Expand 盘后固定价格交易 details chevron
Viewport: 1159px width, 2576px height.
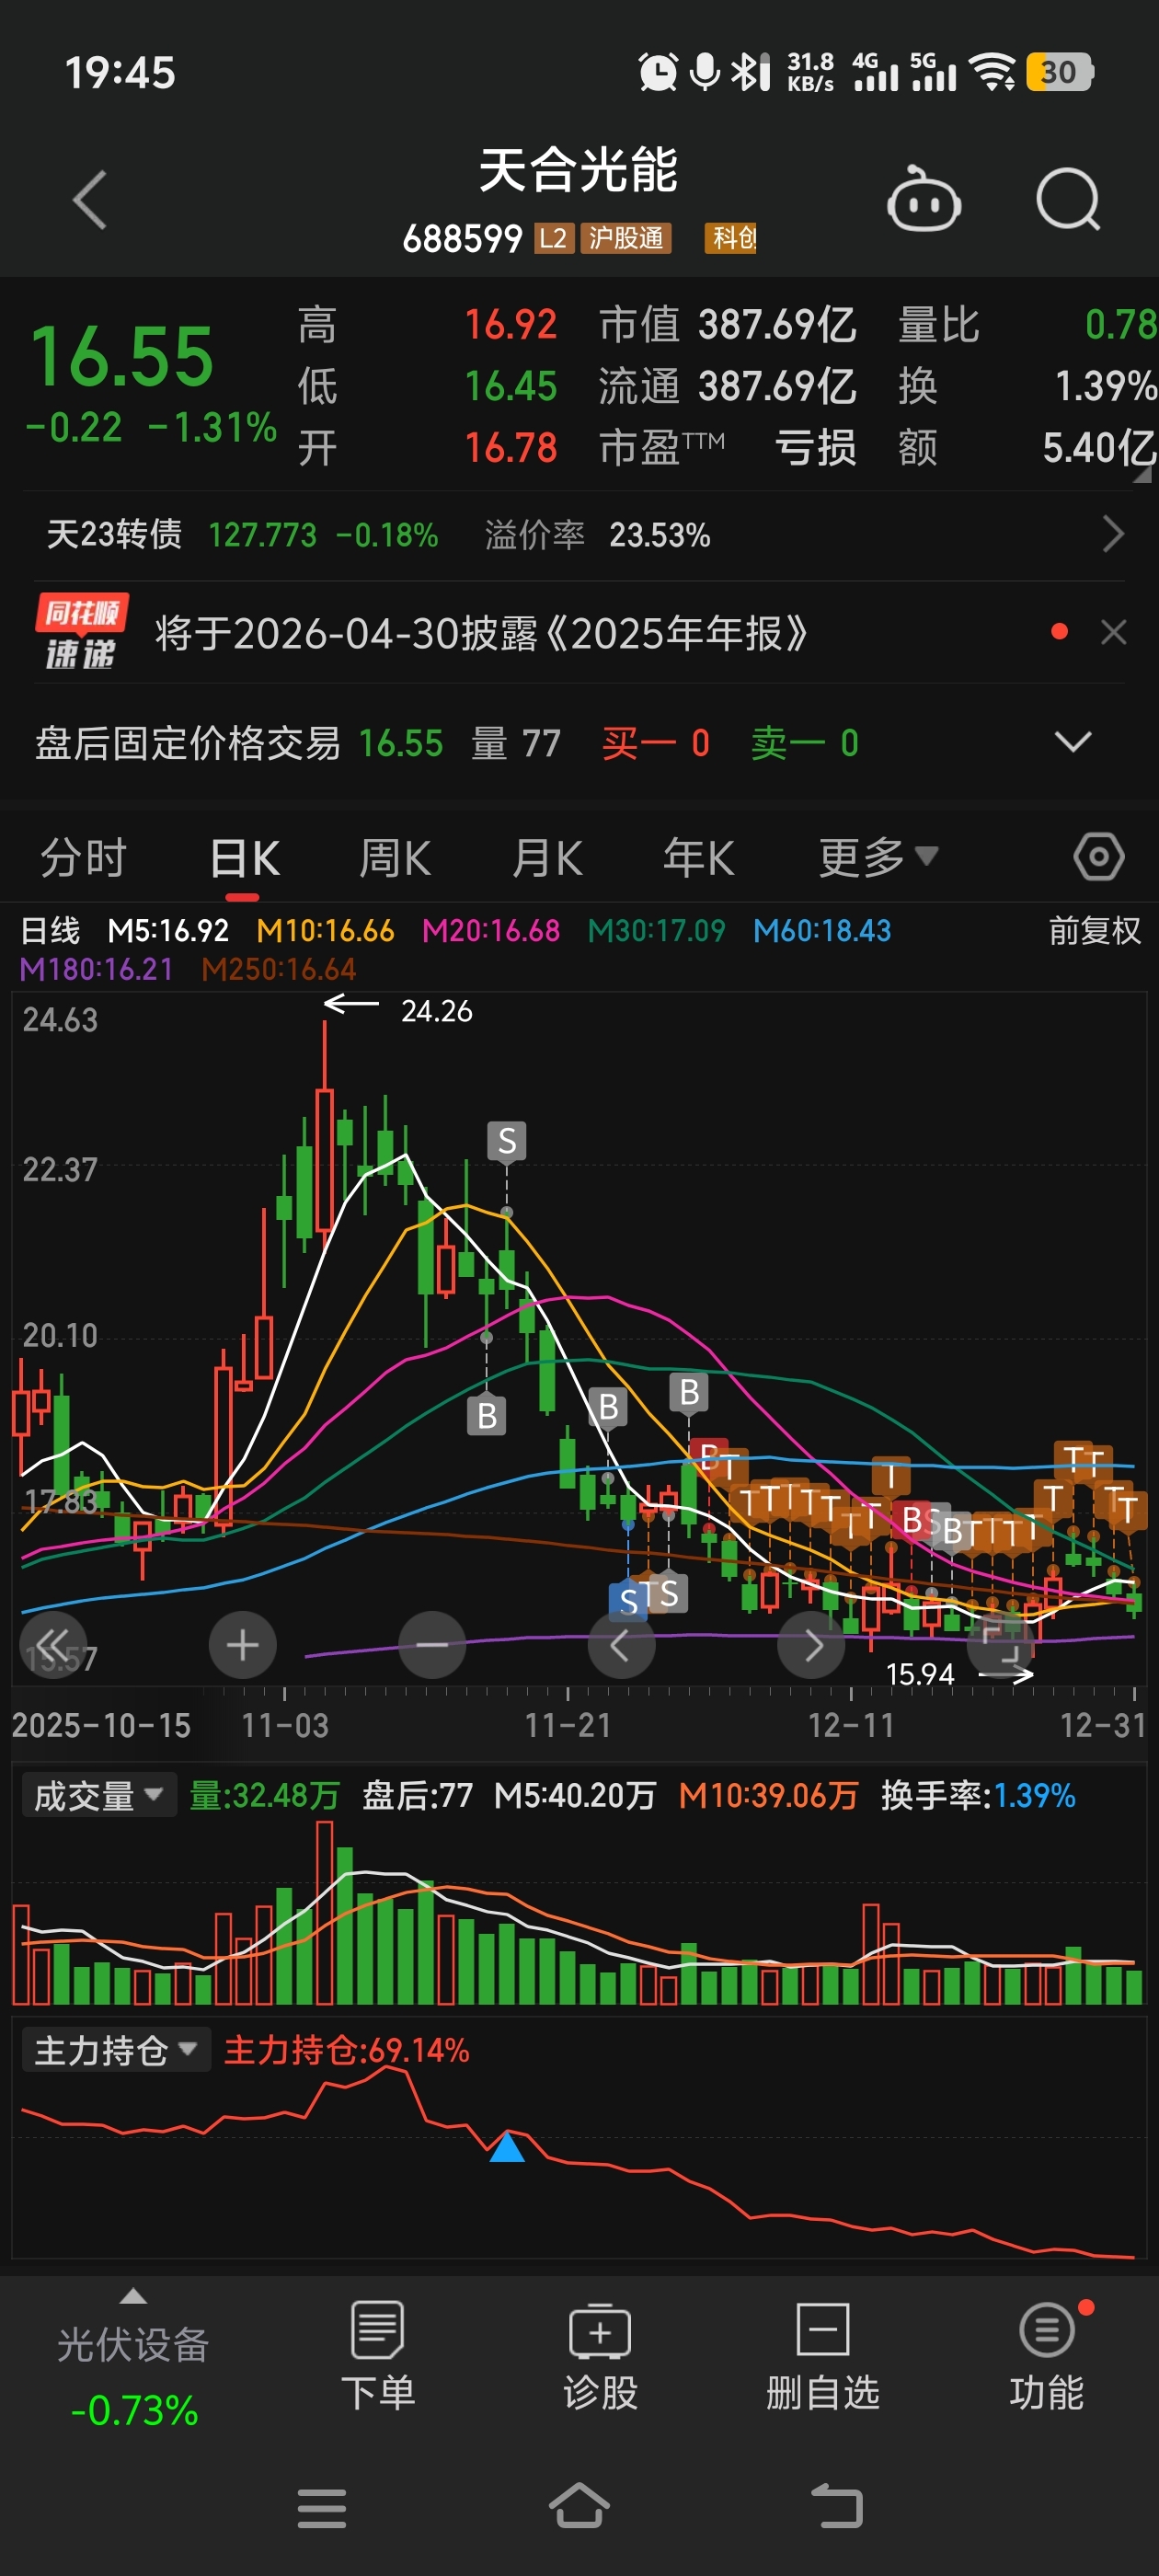click(x=1072, y=742)
